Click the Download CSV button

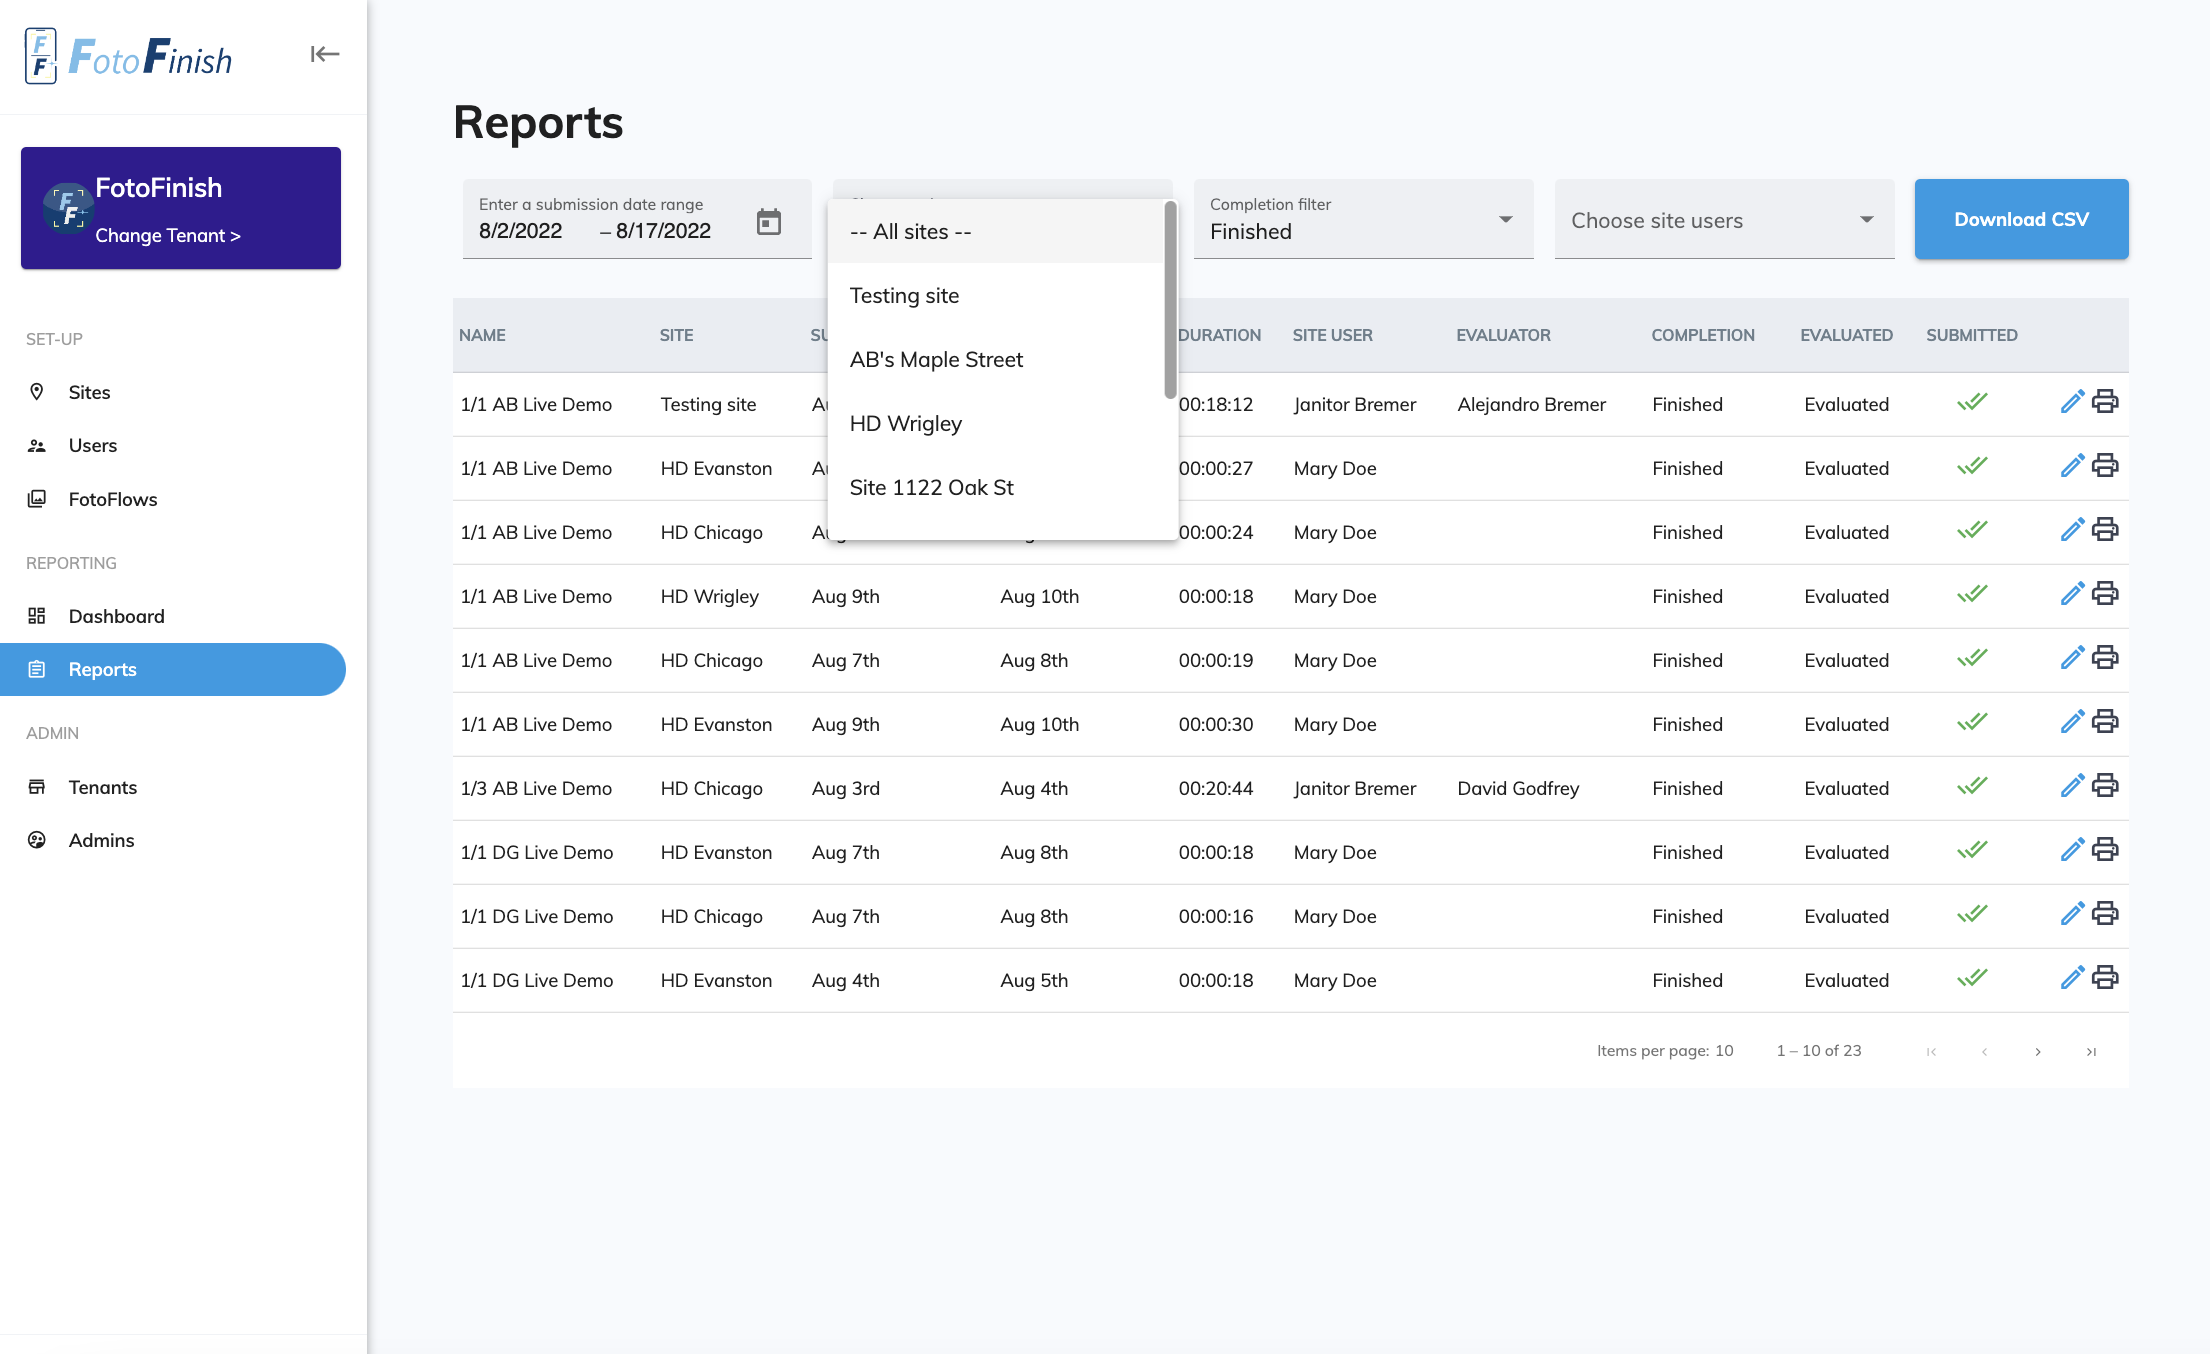click(2021, 218)
